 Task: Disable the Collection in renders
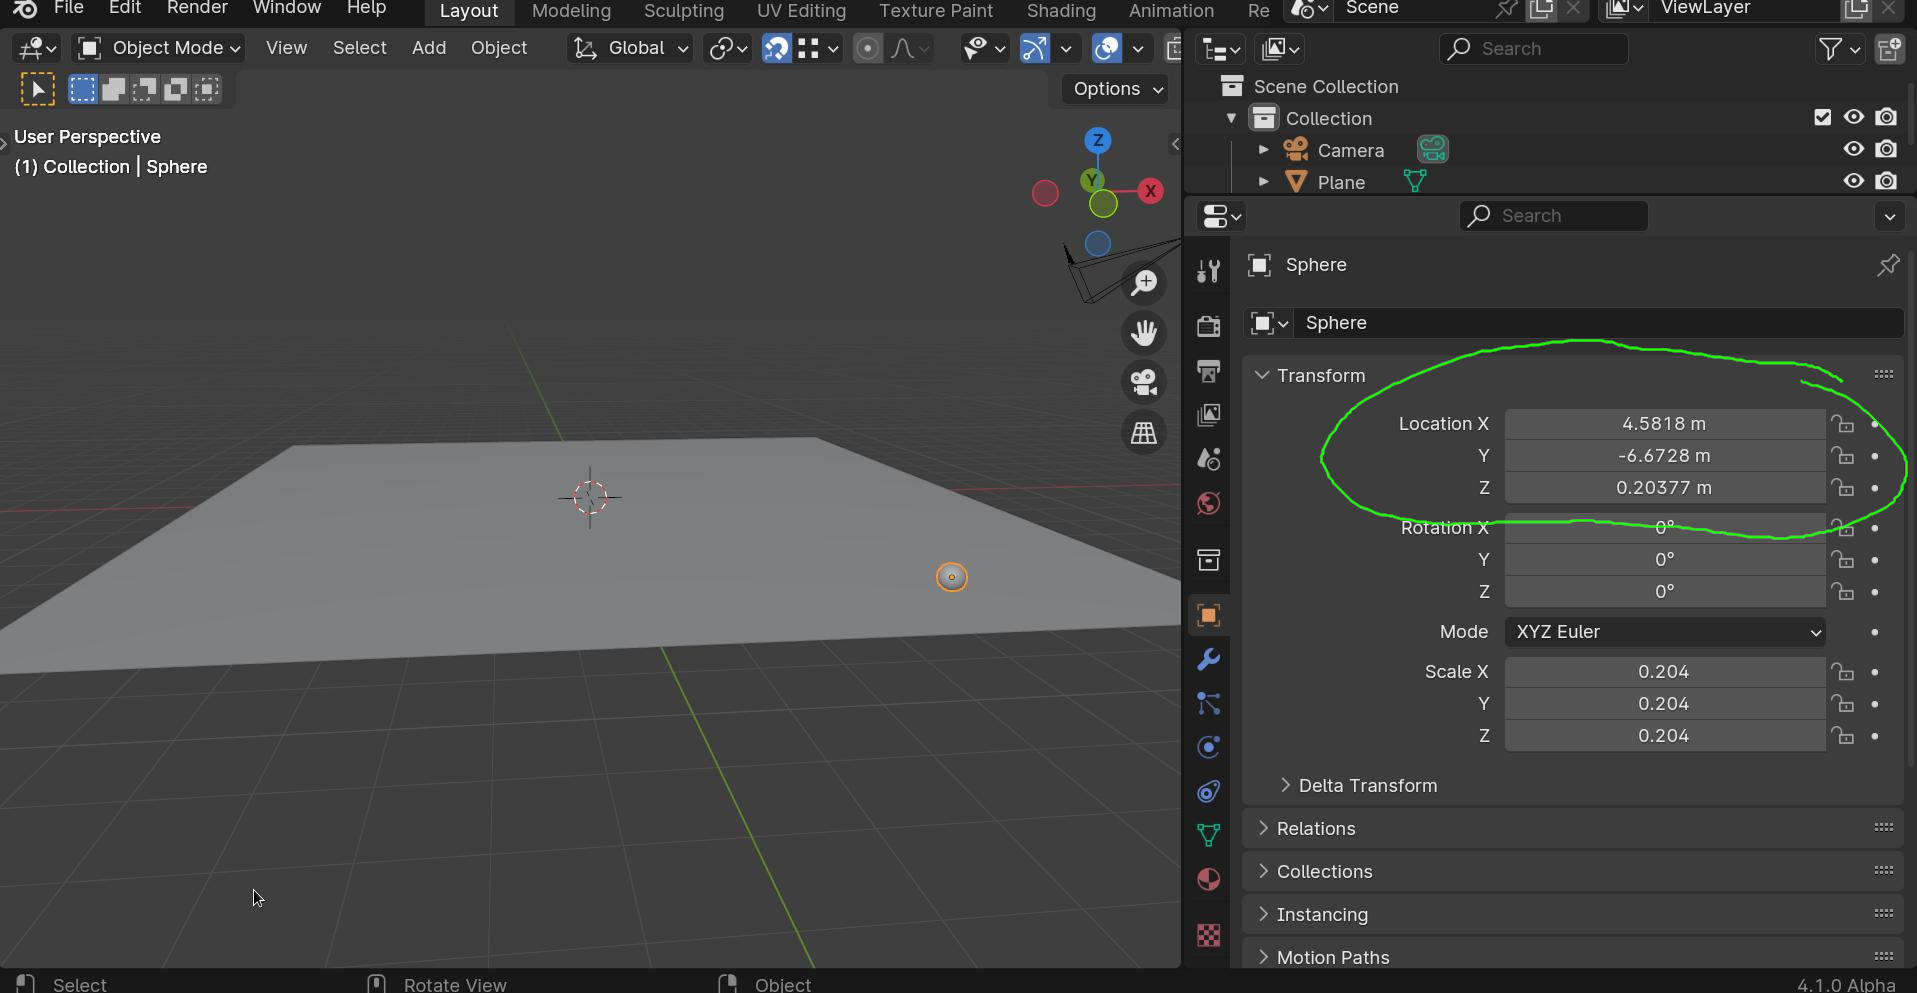tap(1886, 117)
